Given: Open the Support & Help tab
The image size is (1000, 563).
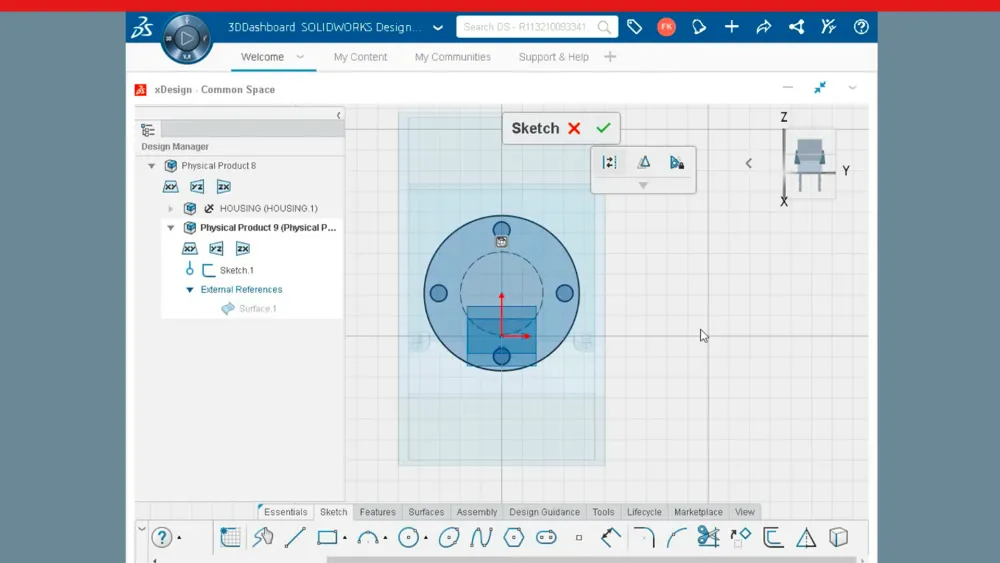Looking at the screenshot, I should pyautogui.click(x=554, y=57).
